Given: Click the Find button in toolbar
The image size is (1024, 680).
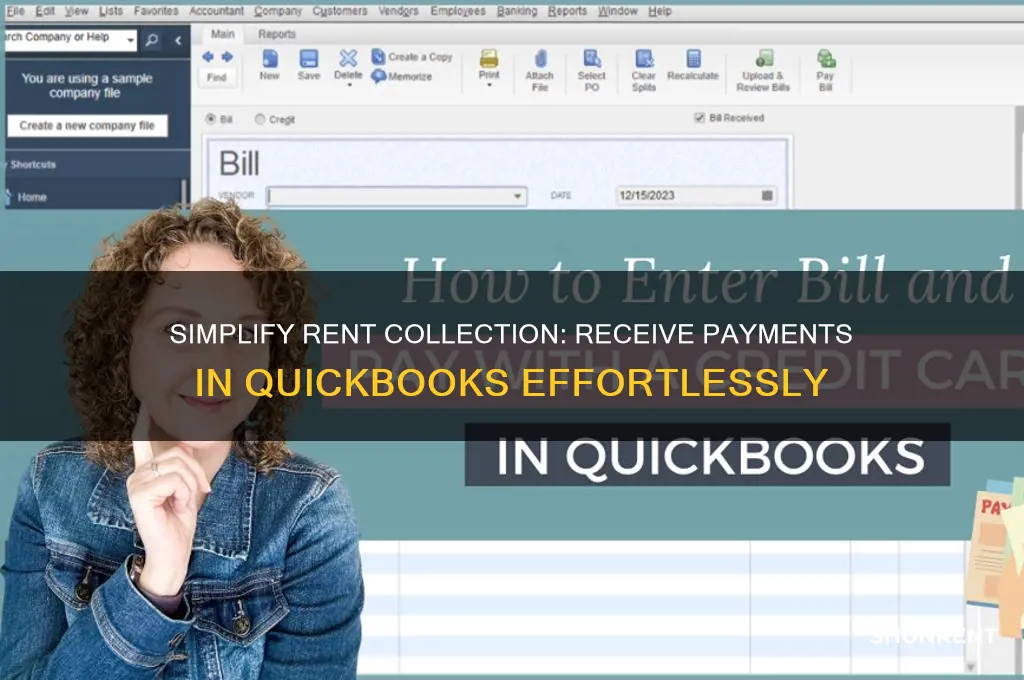Looking at the screenshot, I should 216,77.
